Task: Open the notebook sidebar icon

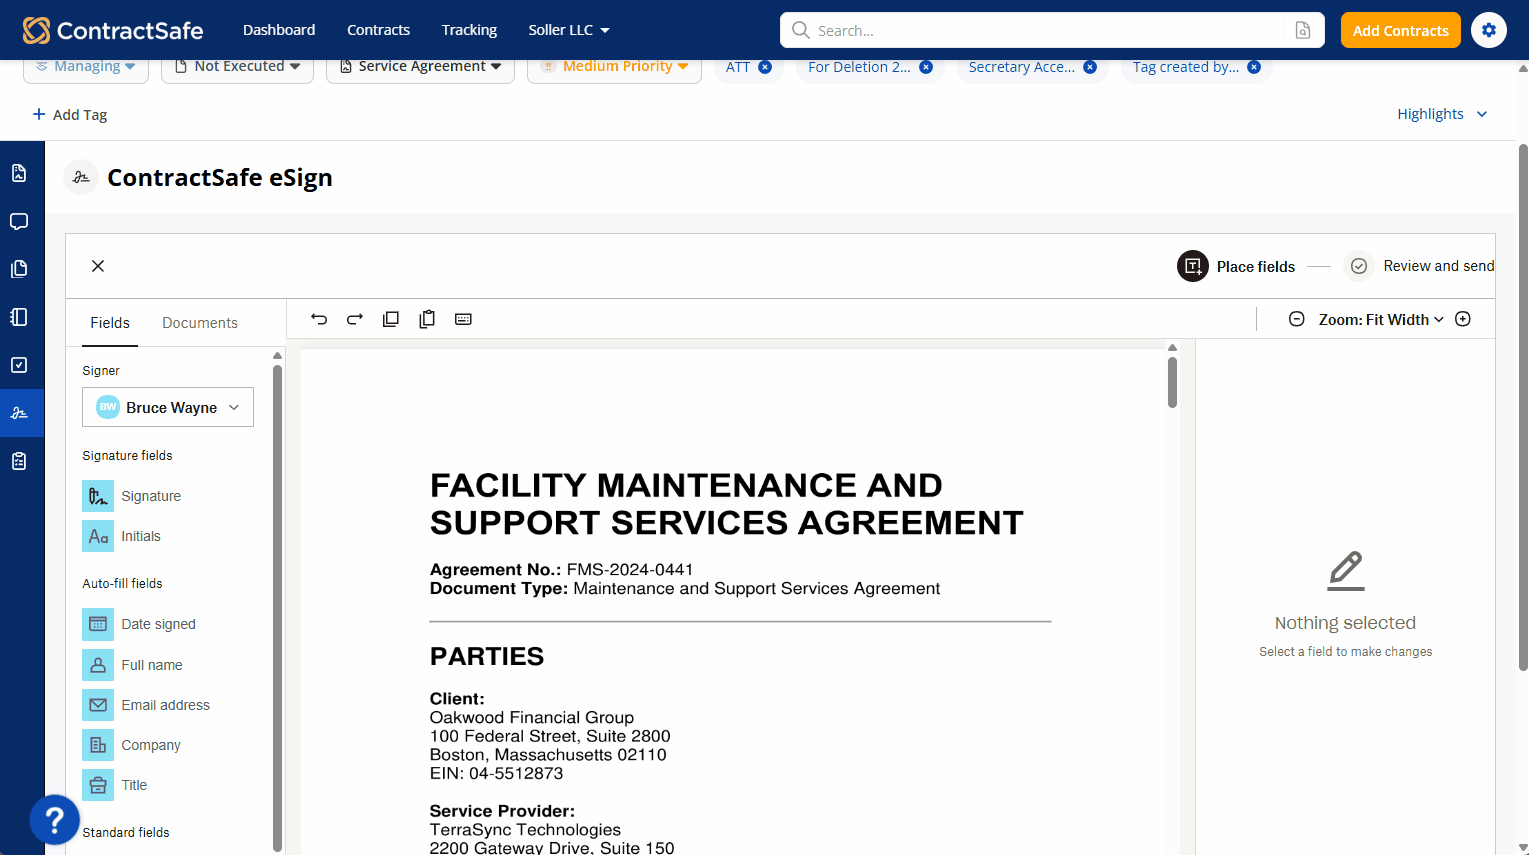Action: [19, 317]
